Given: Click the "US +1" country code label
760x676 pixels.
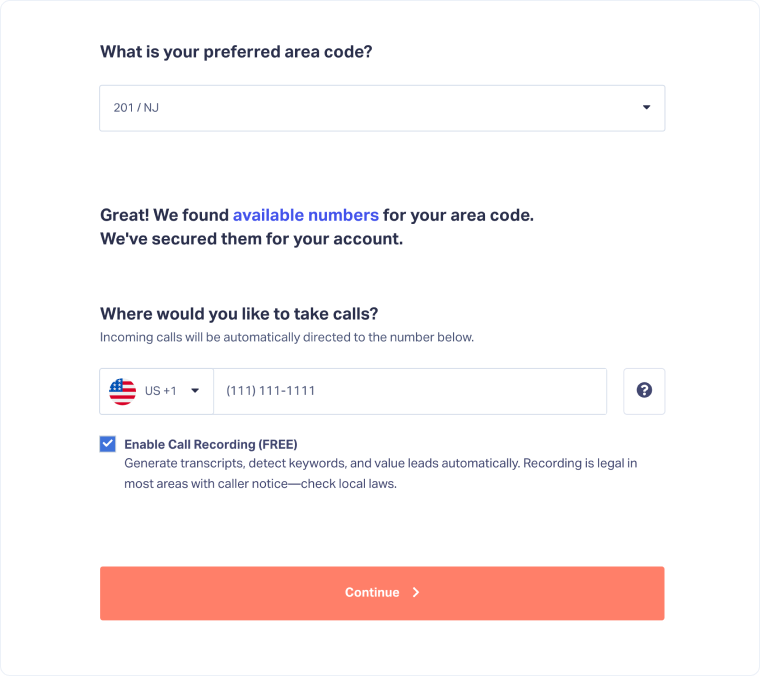Looking at the screenshot, I should point(160,391).
